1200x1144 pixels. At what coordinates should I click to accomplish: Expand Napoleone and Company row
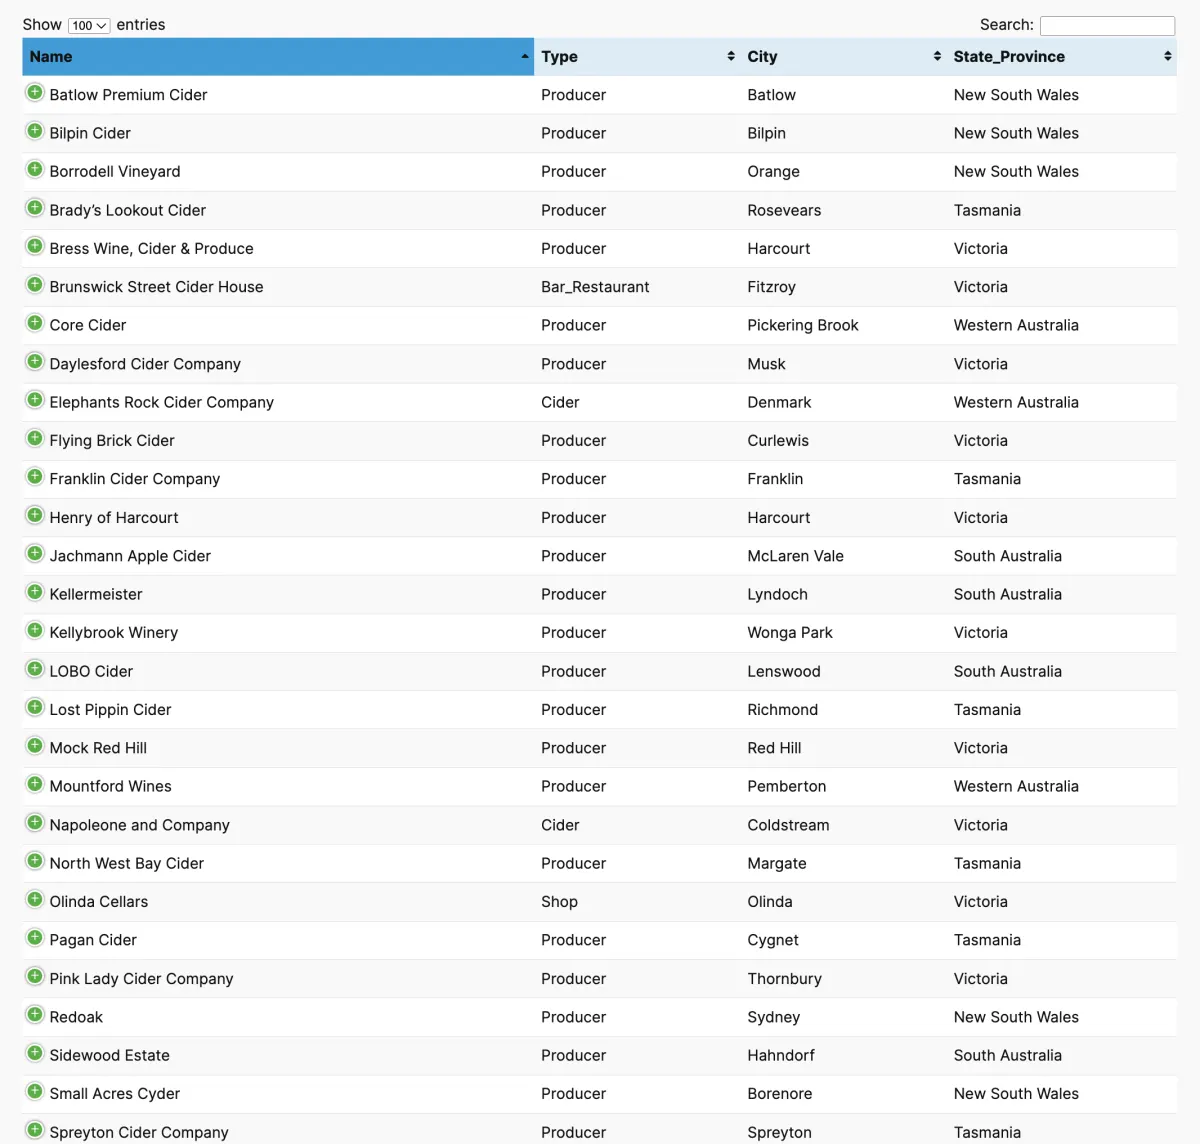pos(35,823)
